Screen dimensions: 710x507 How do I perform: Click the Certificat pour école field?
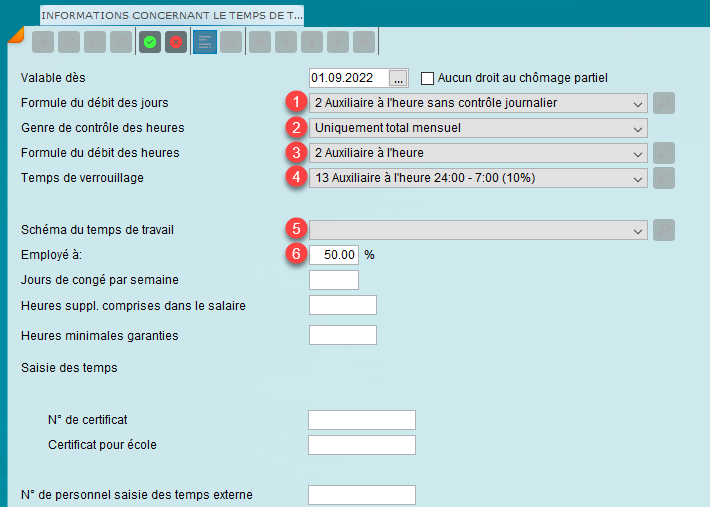coord(362,445)
